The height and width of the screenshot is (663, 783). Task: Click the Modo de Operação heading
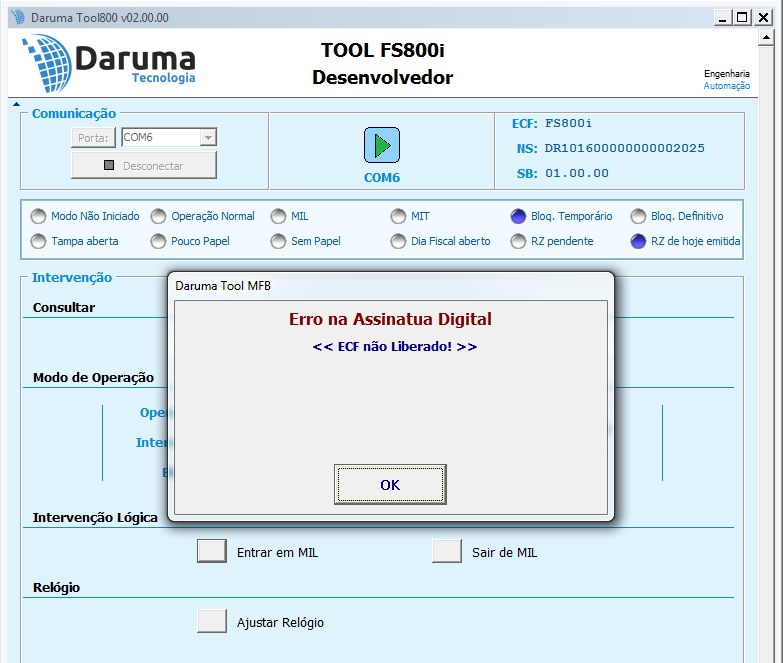pos(93,377)
